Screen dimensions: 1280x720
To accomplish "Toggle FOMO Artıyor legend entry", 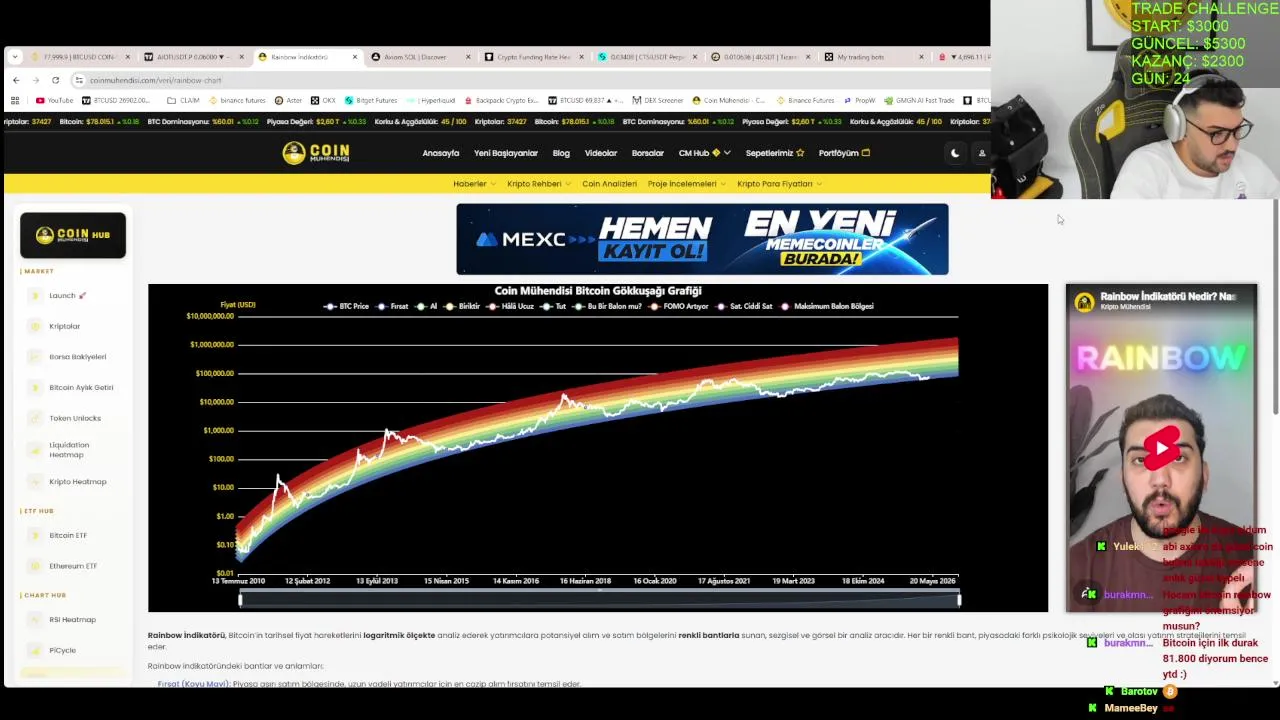I will pos(680,306).
